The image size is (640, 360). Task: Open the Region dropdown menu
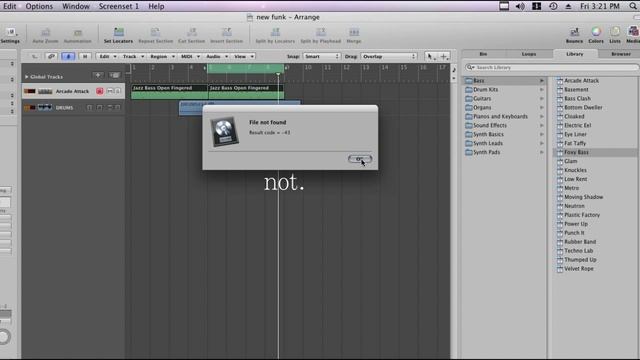pos(162,56)
